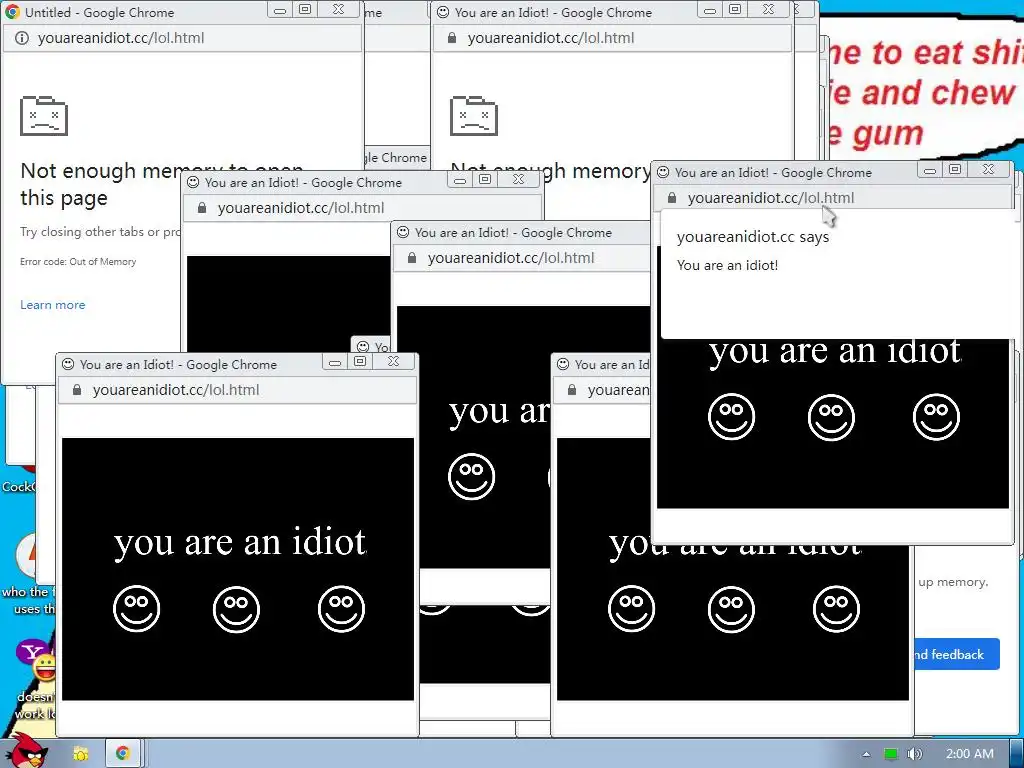Click the left smiley face in the alert window
1024x768 pixels.
731,416
